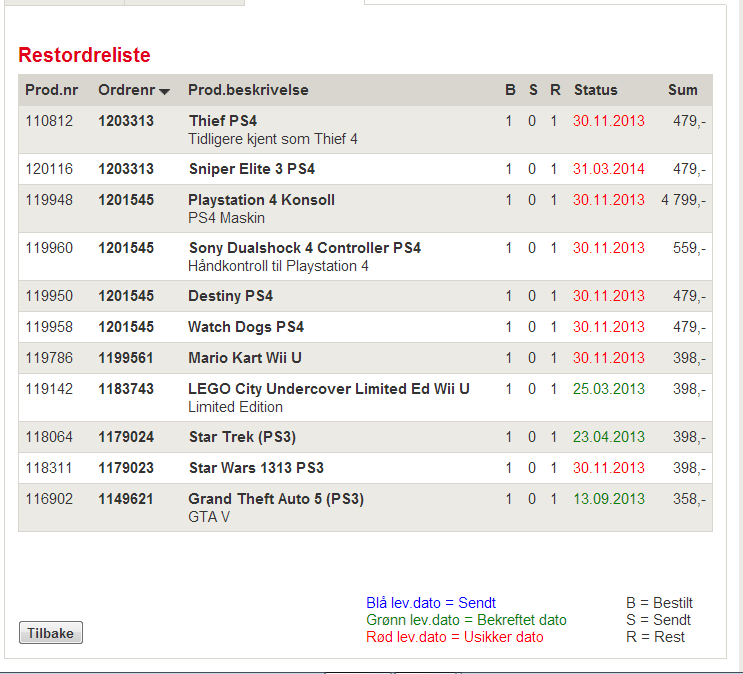Click the Status column header
Viewport: 743px width, 674px height.
point(596,90)
